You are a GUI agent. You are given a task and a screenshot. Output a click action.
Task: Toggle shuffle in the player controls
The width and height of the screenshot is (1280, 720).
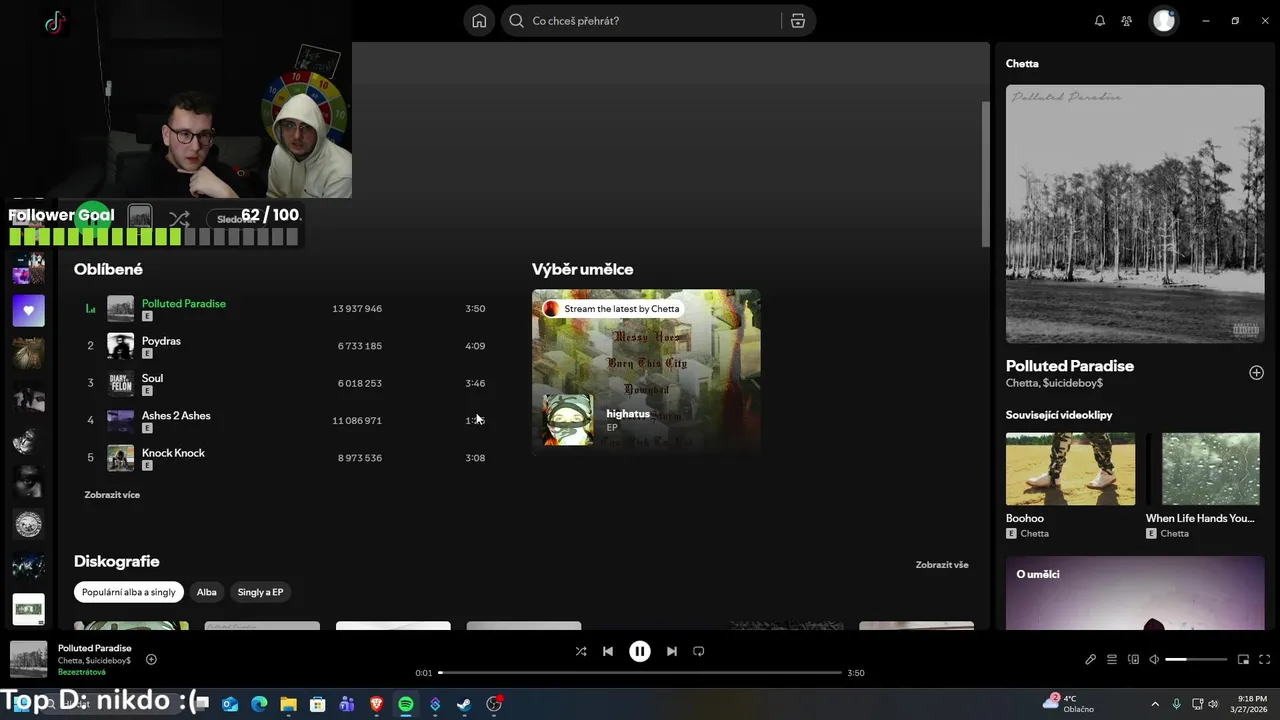pos(581,651)
